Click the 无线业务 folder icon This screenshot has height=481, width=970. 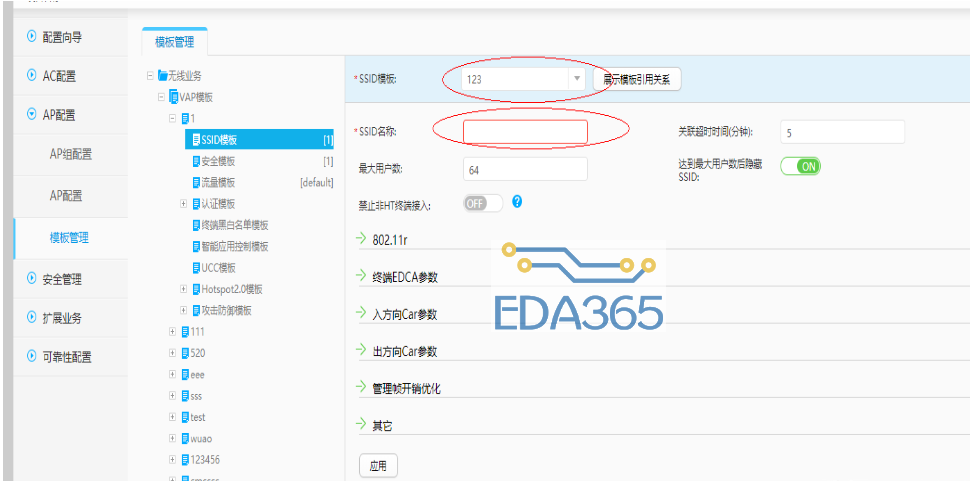point(163,76)
